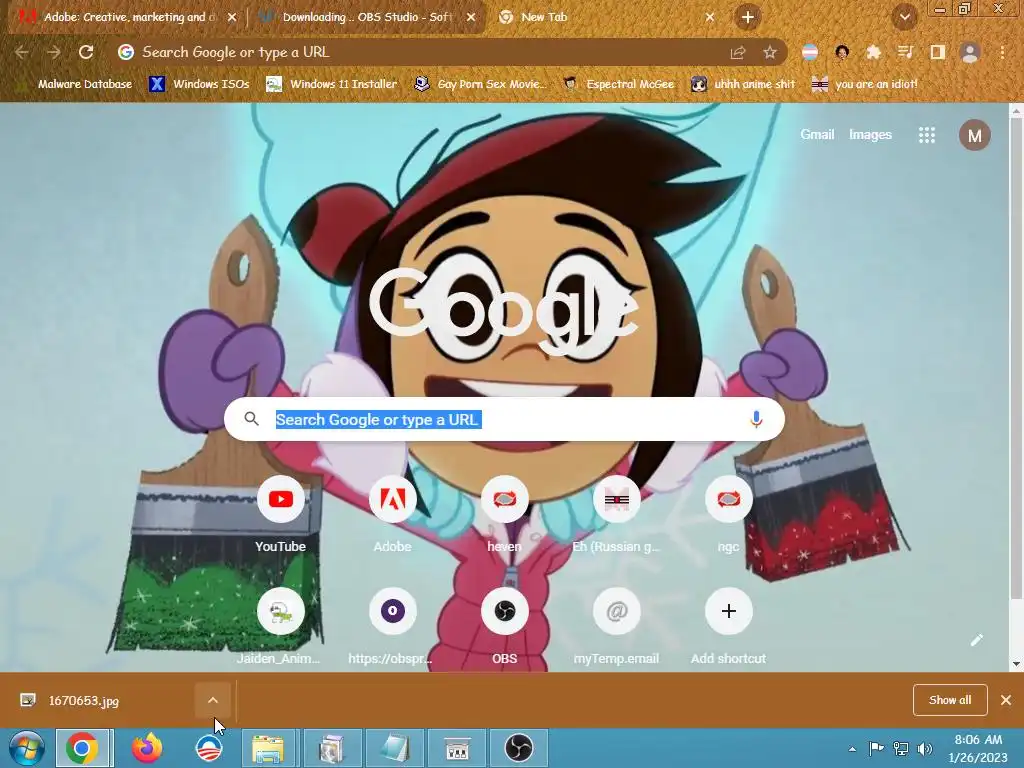Open the Adobe shortcut tile
Image resolution: width=1024 pixels, height=768 pixels.
tap(392, 516)
